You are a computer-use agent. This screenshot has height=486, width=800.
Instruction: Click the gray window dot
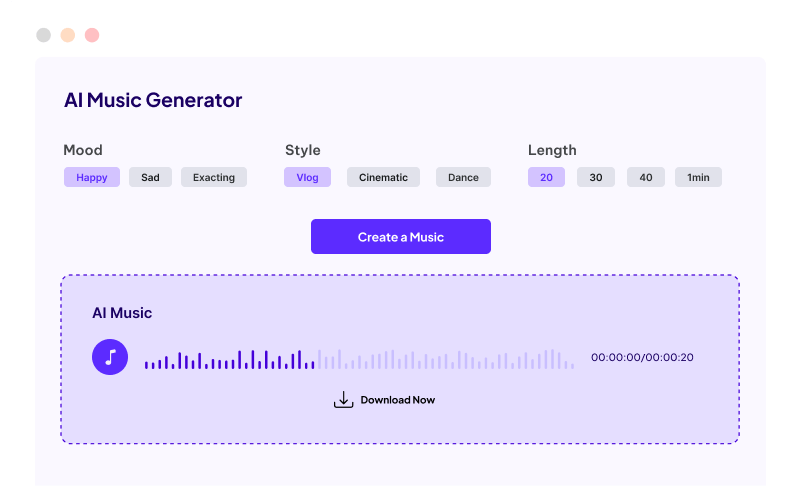click(43, 35)
